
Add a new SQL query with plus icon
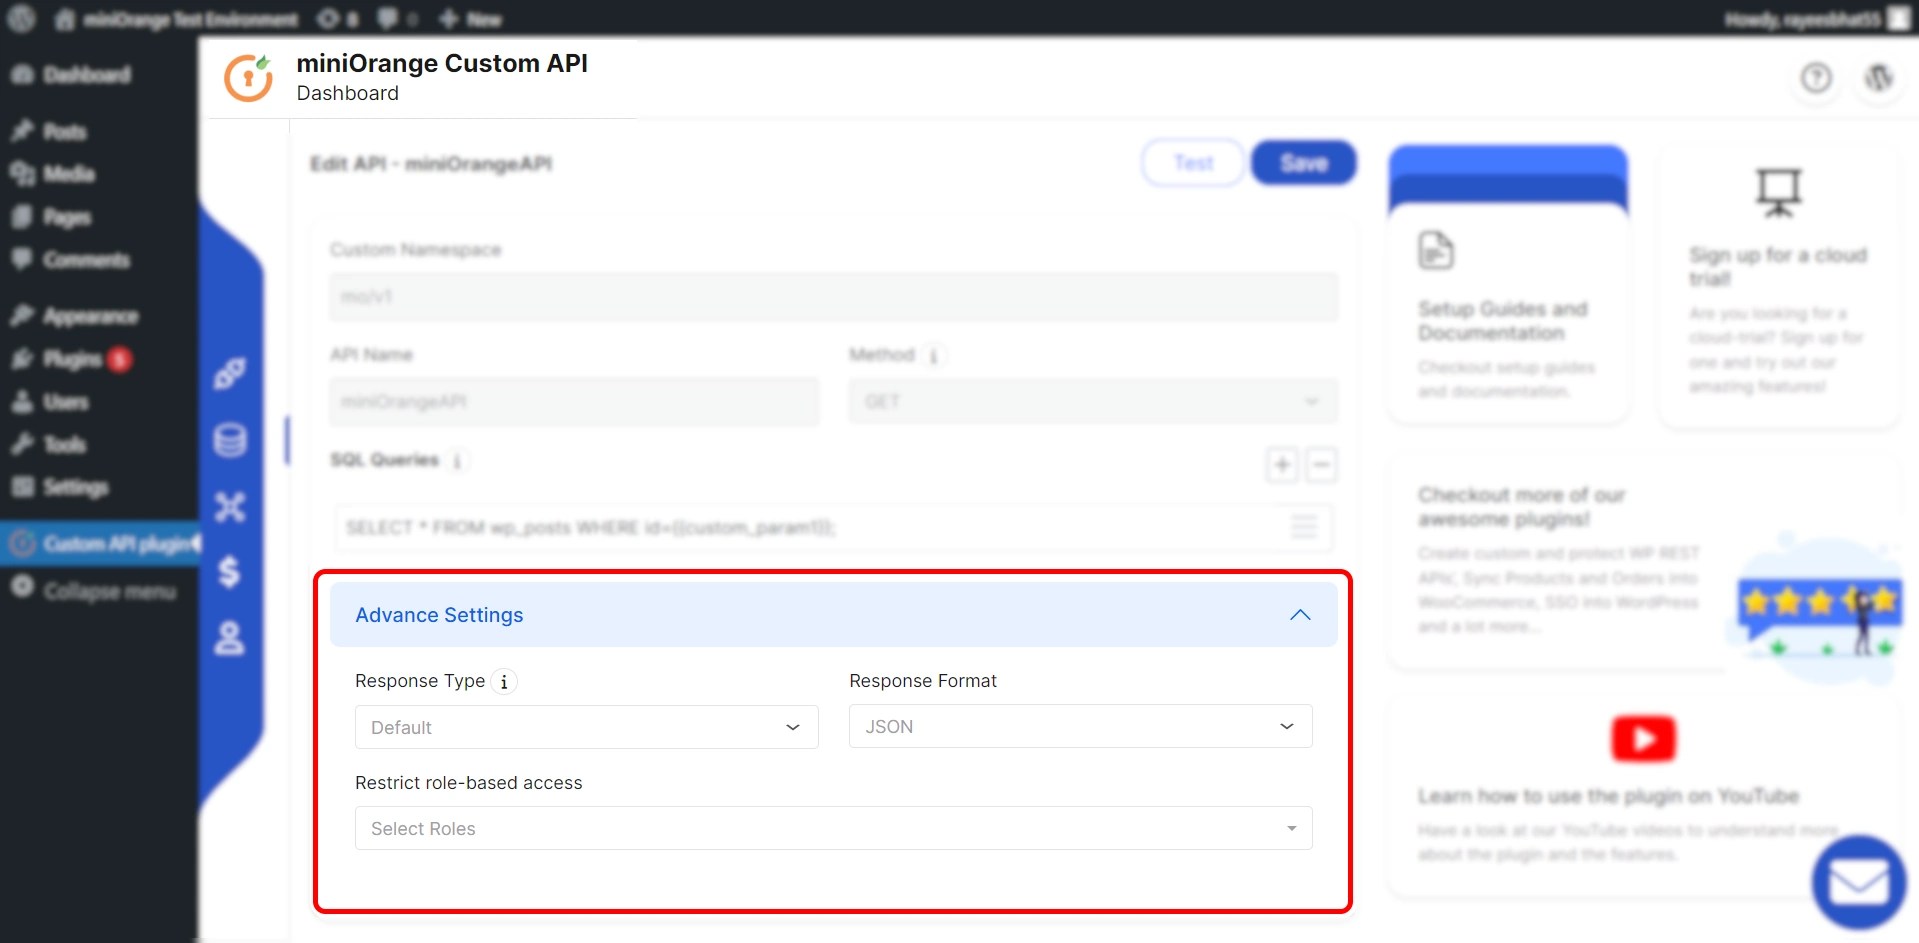point(1282,464)
